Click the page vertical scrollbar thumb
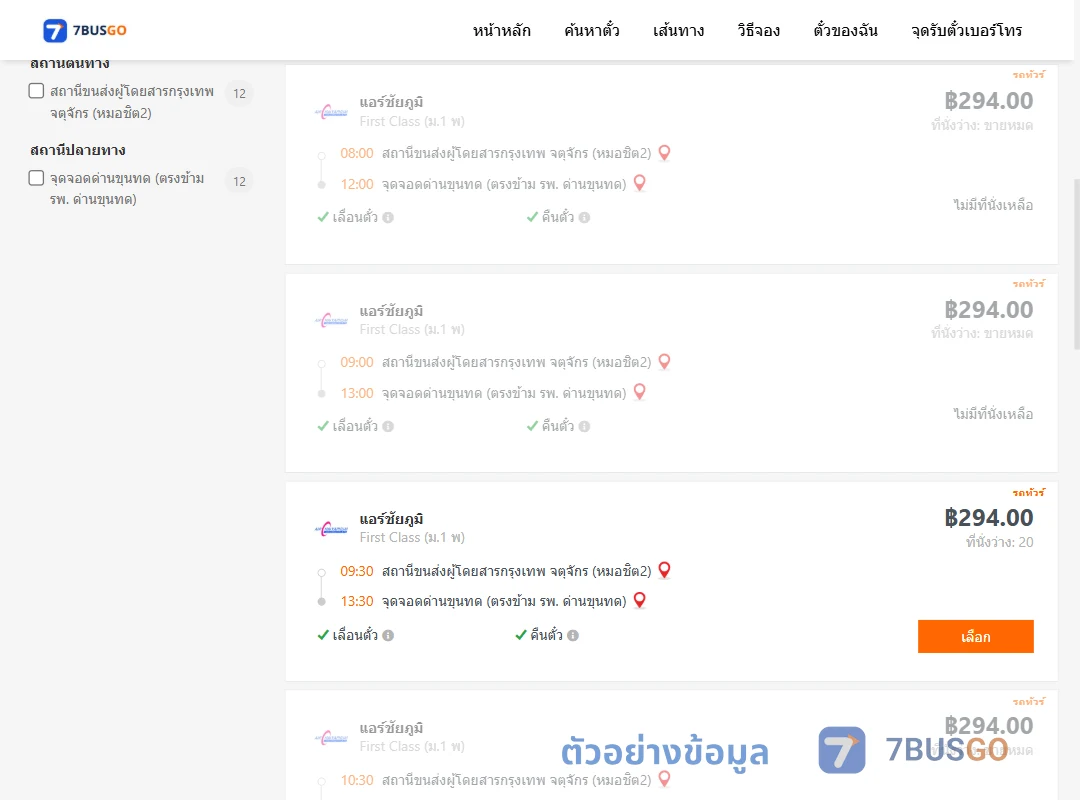 (x=1076, y=264)
